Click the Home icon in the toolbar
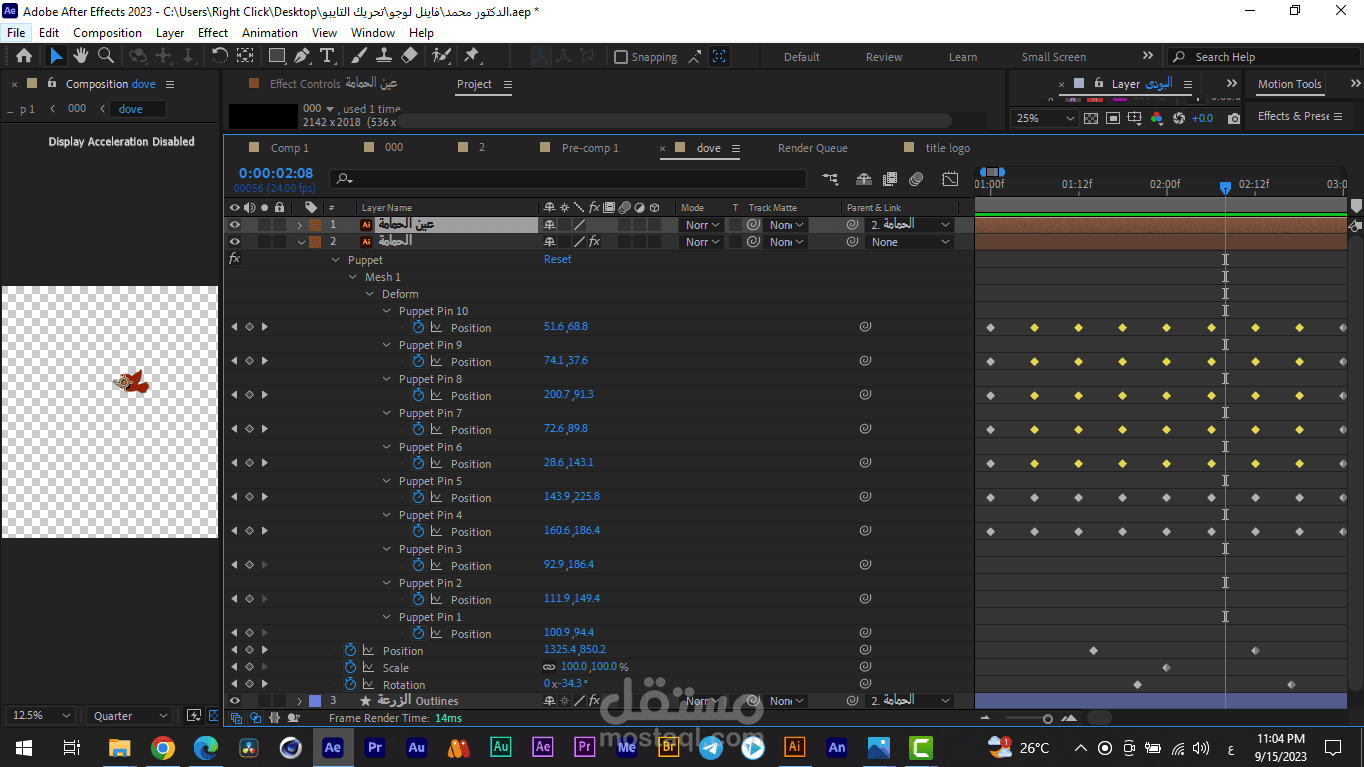Screen dimensions: 1364x767 click(24, 56)
